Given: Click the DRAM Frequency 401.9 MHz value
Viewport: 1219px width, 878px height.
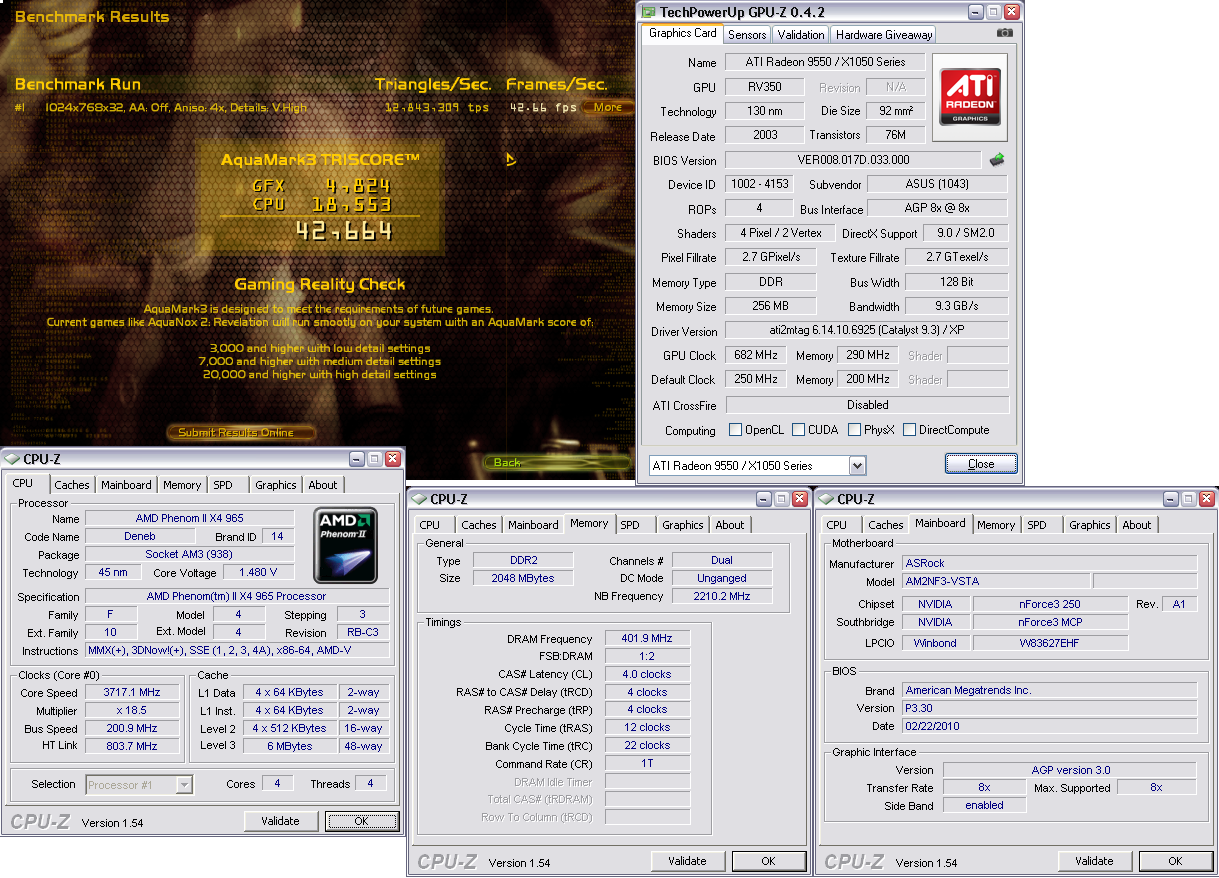Looking at the screenshot, I should [x=648, y=639].
